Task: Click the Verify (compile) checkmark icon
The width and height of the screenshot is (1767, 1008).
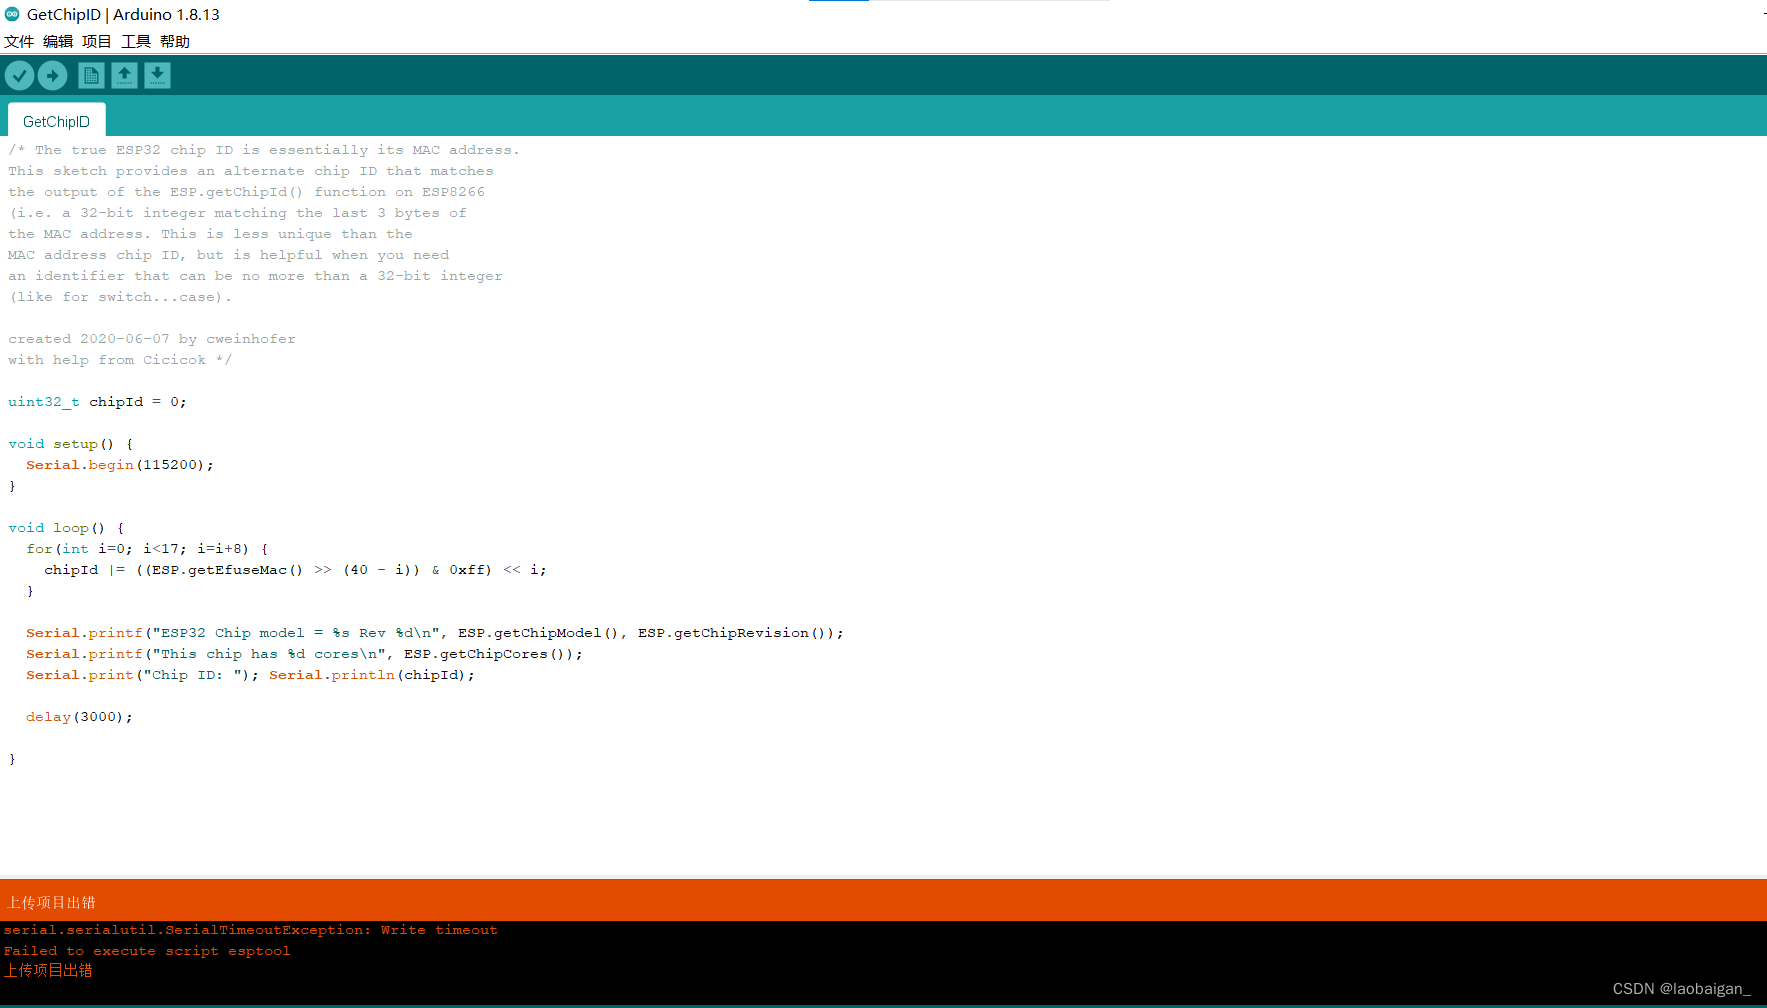Action: [x=19, y=75]
